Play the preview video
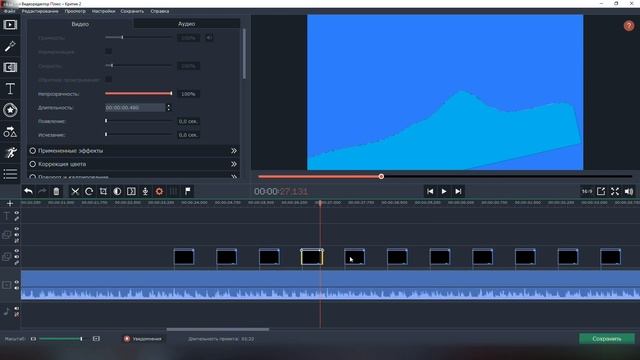The width and height of the screenshot is (640, 360). pyautogui.click(x=444, y=191)
